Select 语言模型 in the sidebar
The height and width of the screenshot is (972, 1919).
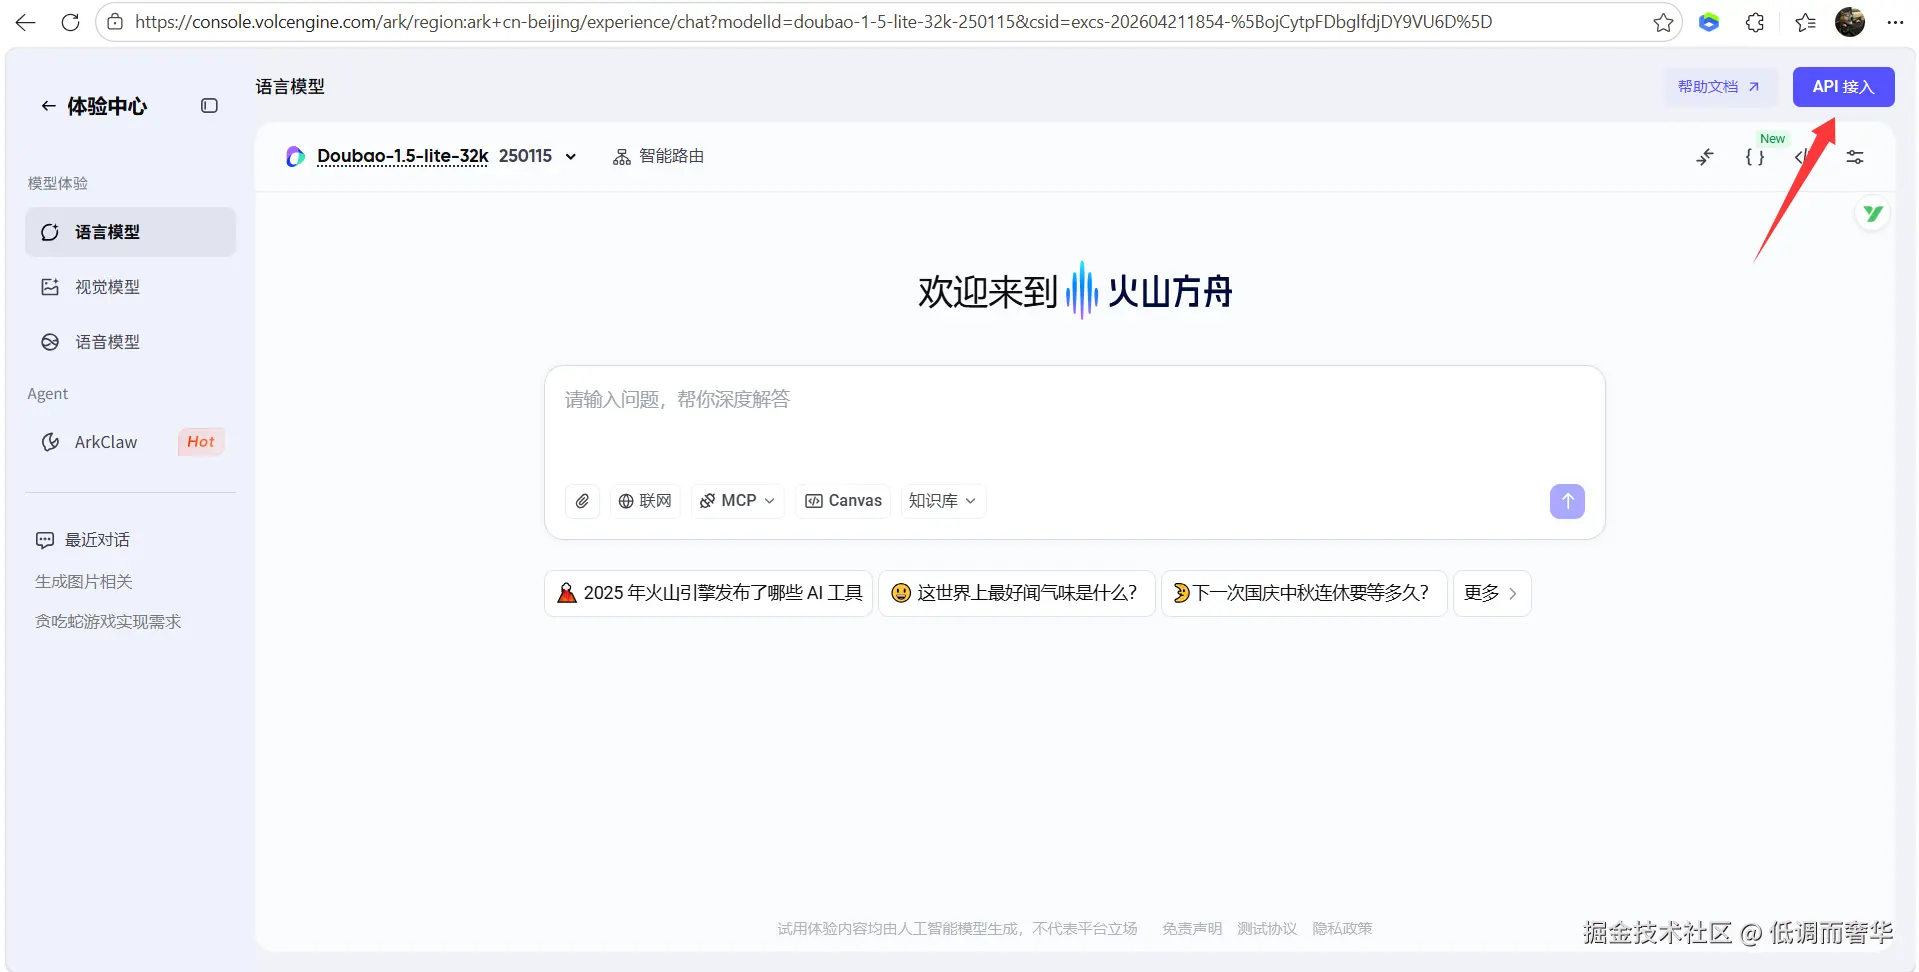131,232
